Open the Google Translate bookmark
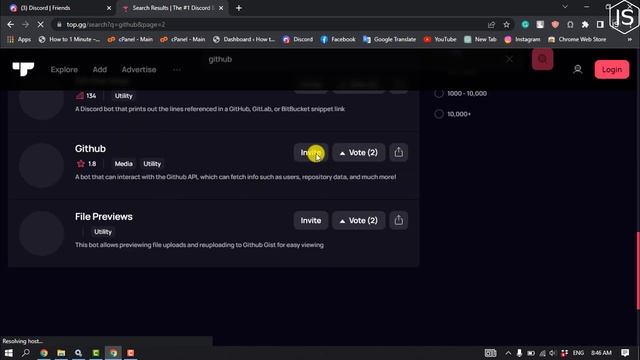Viewport: 640px width, 360px height. pyautogui.click(x=389, y=39)
